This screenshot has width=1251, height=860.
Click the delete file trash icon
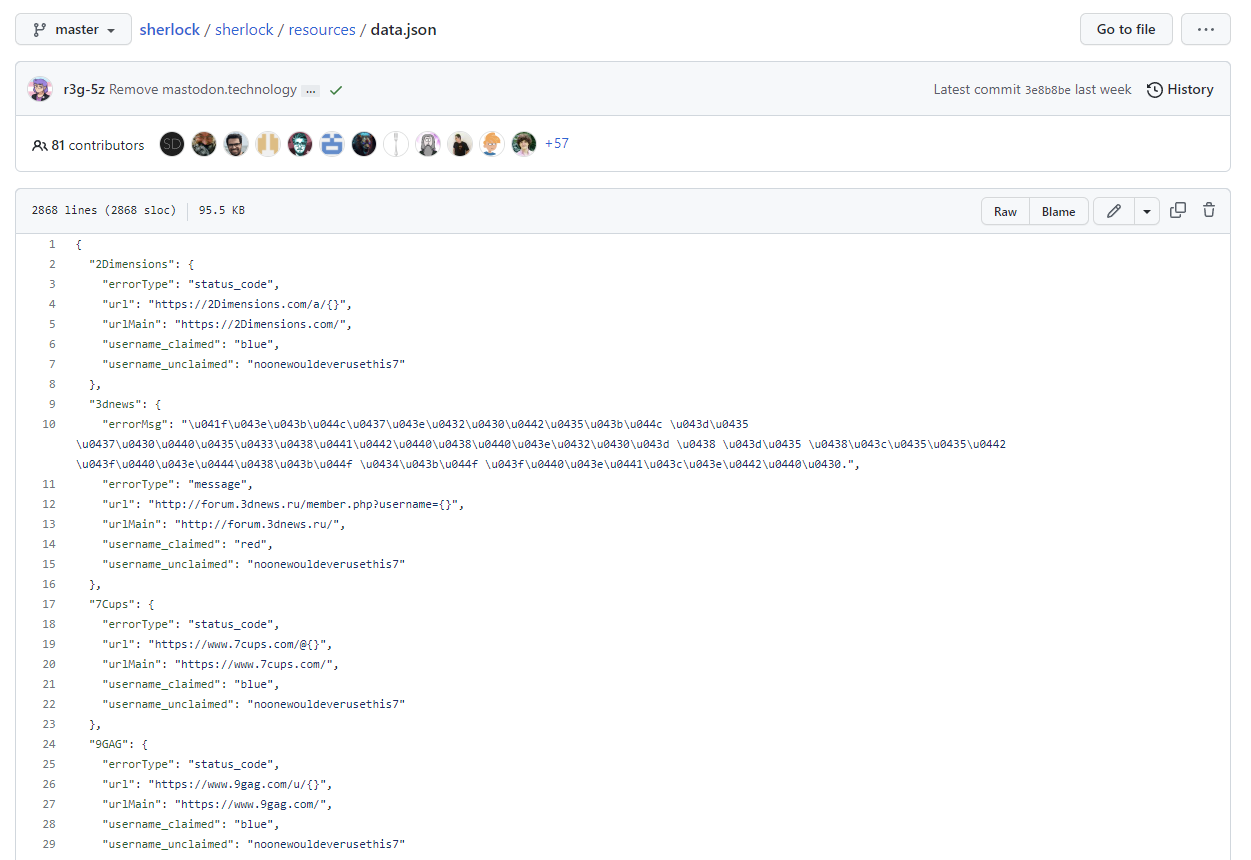pos(1209,210)
